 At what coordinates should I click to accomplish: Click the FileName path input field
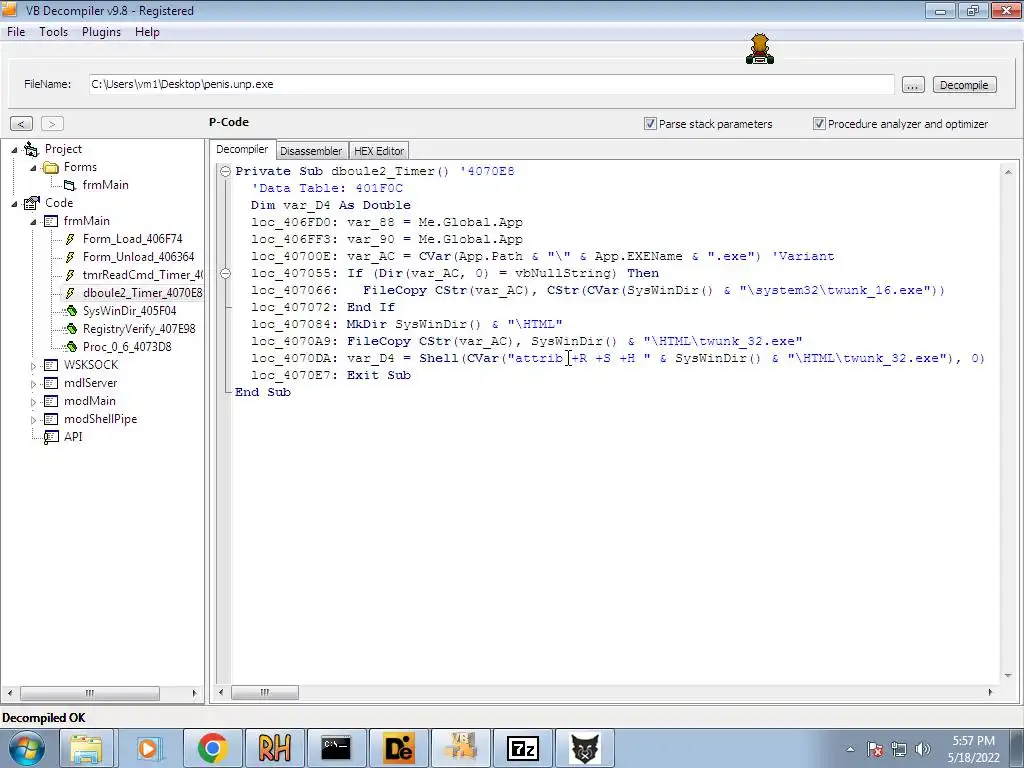491,84
